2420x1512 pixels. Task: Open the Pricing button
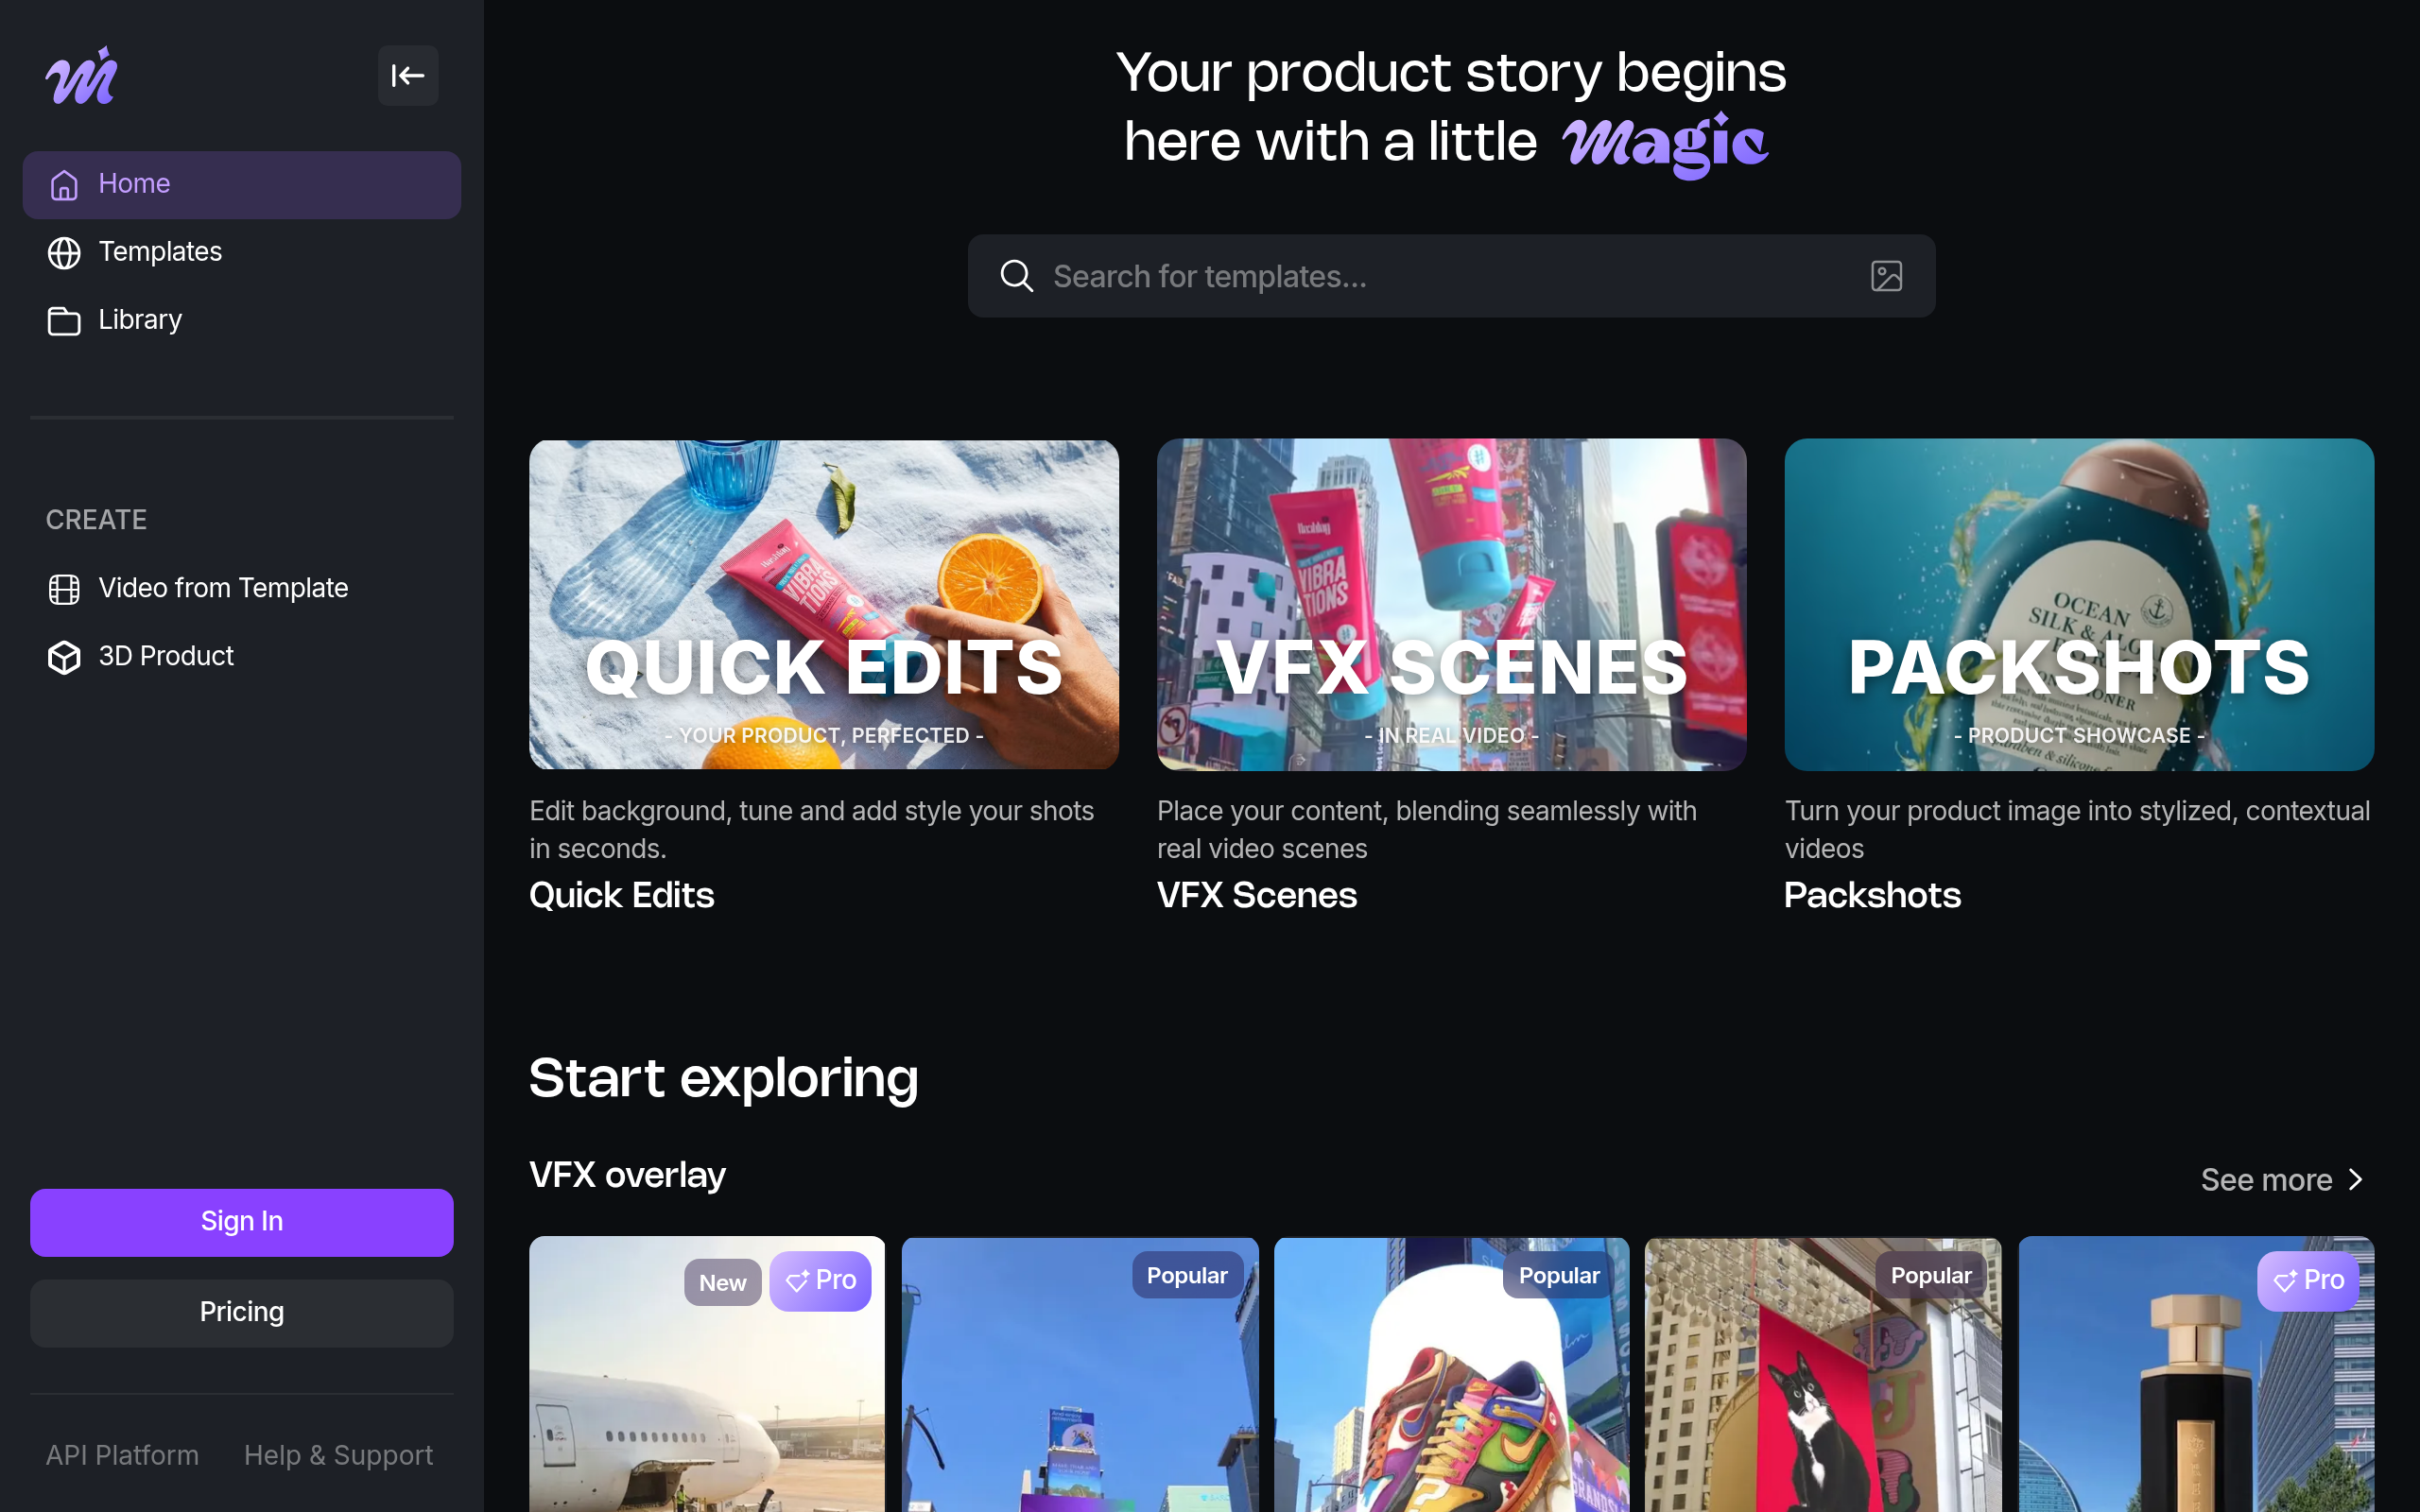coord(242,1313)
